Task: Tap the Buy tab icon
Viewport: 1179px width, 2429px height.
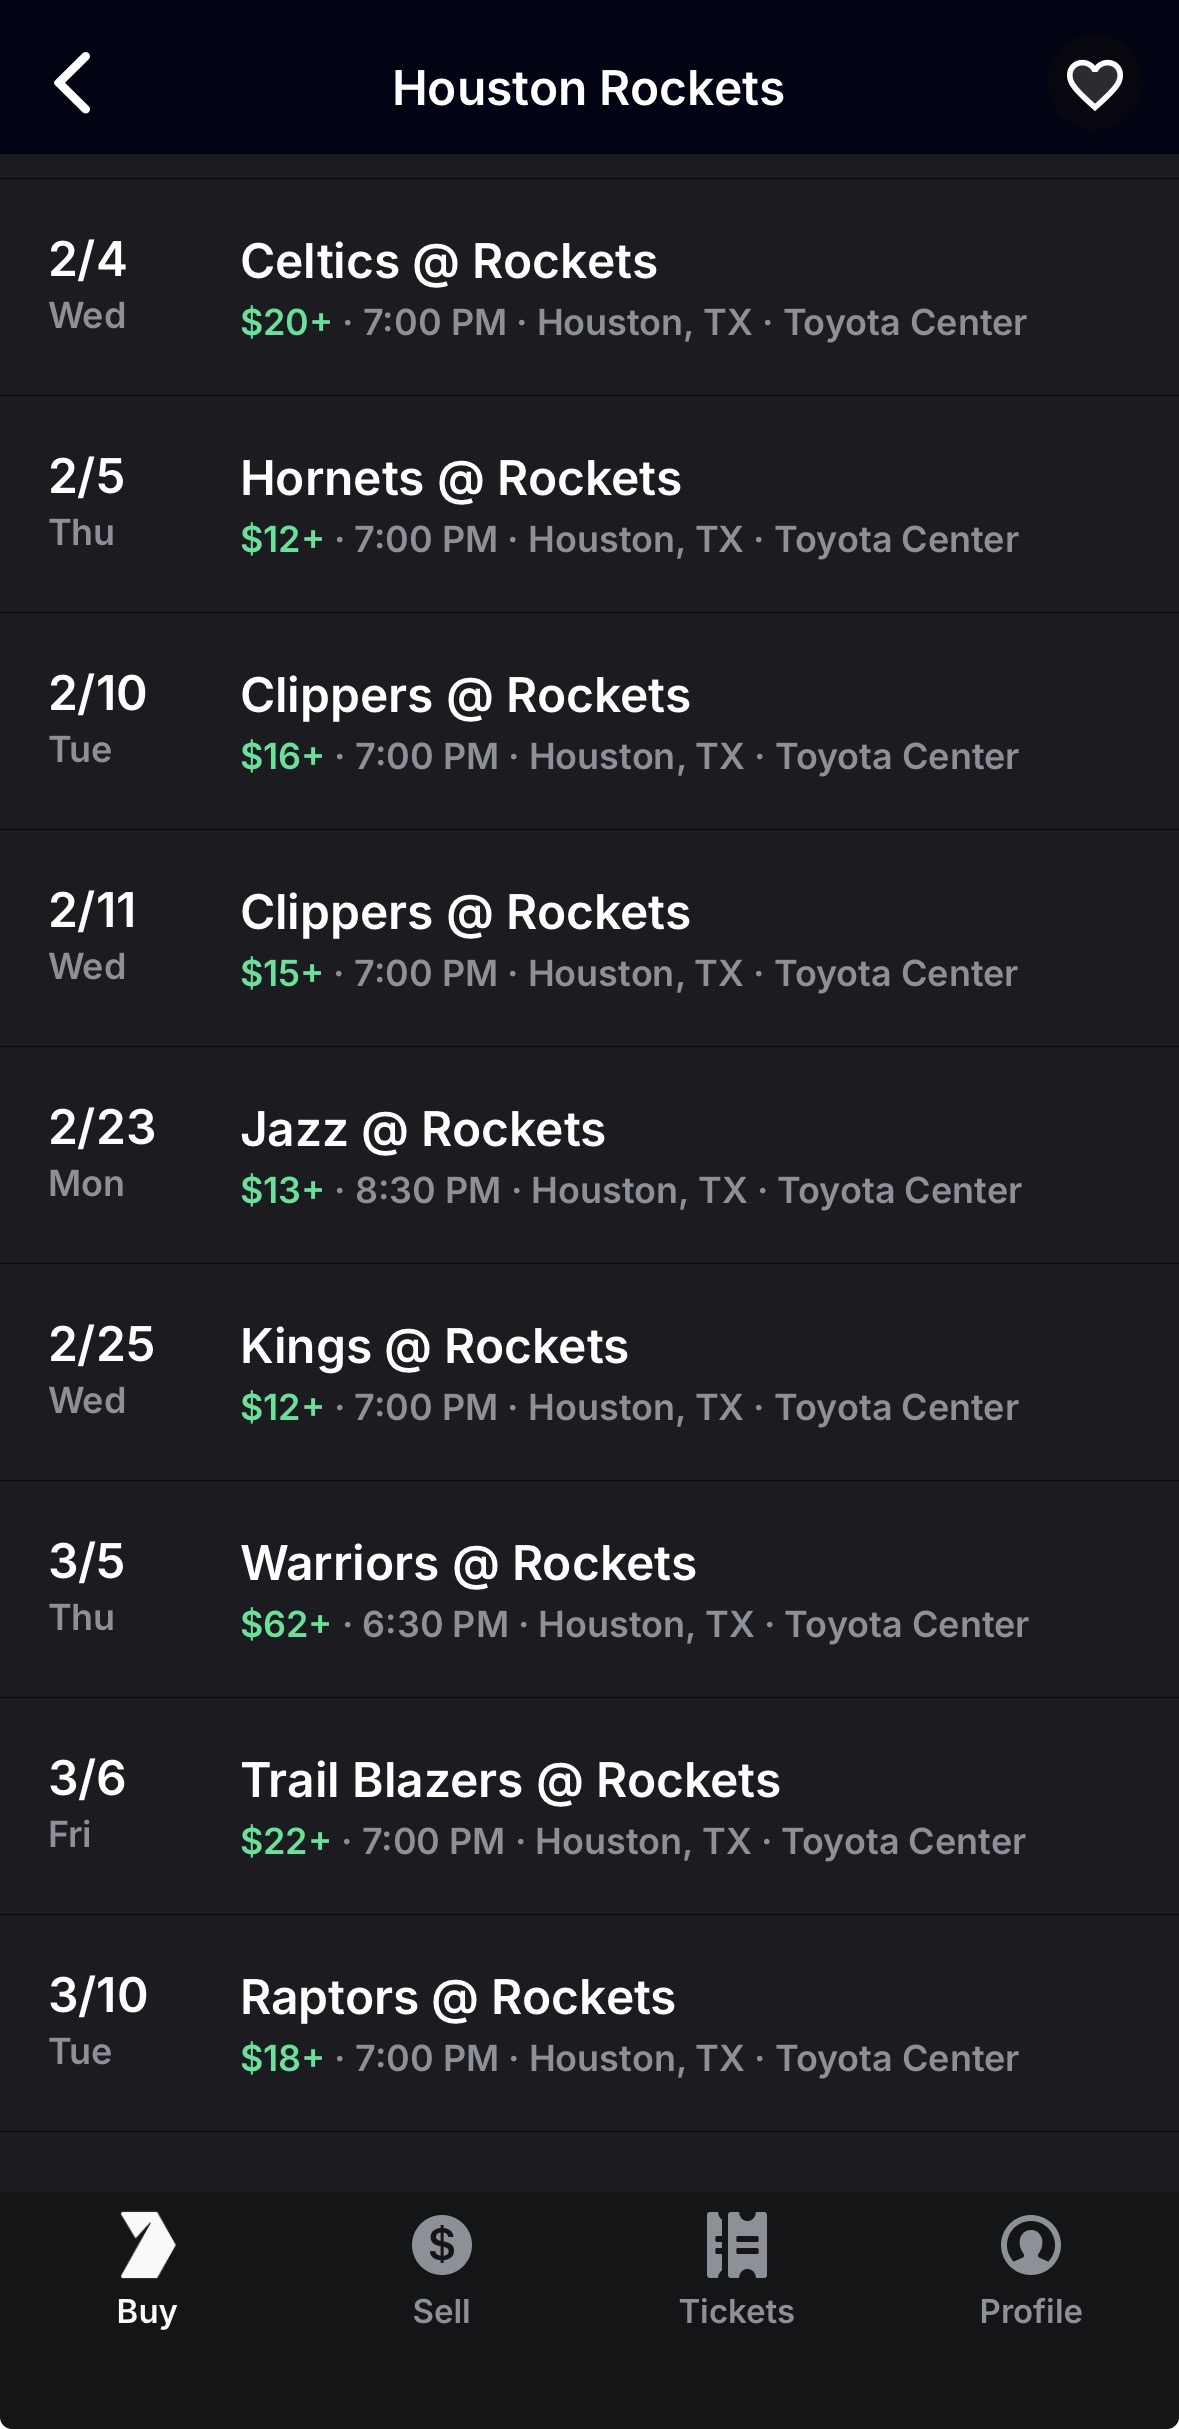Action: 147,2244
